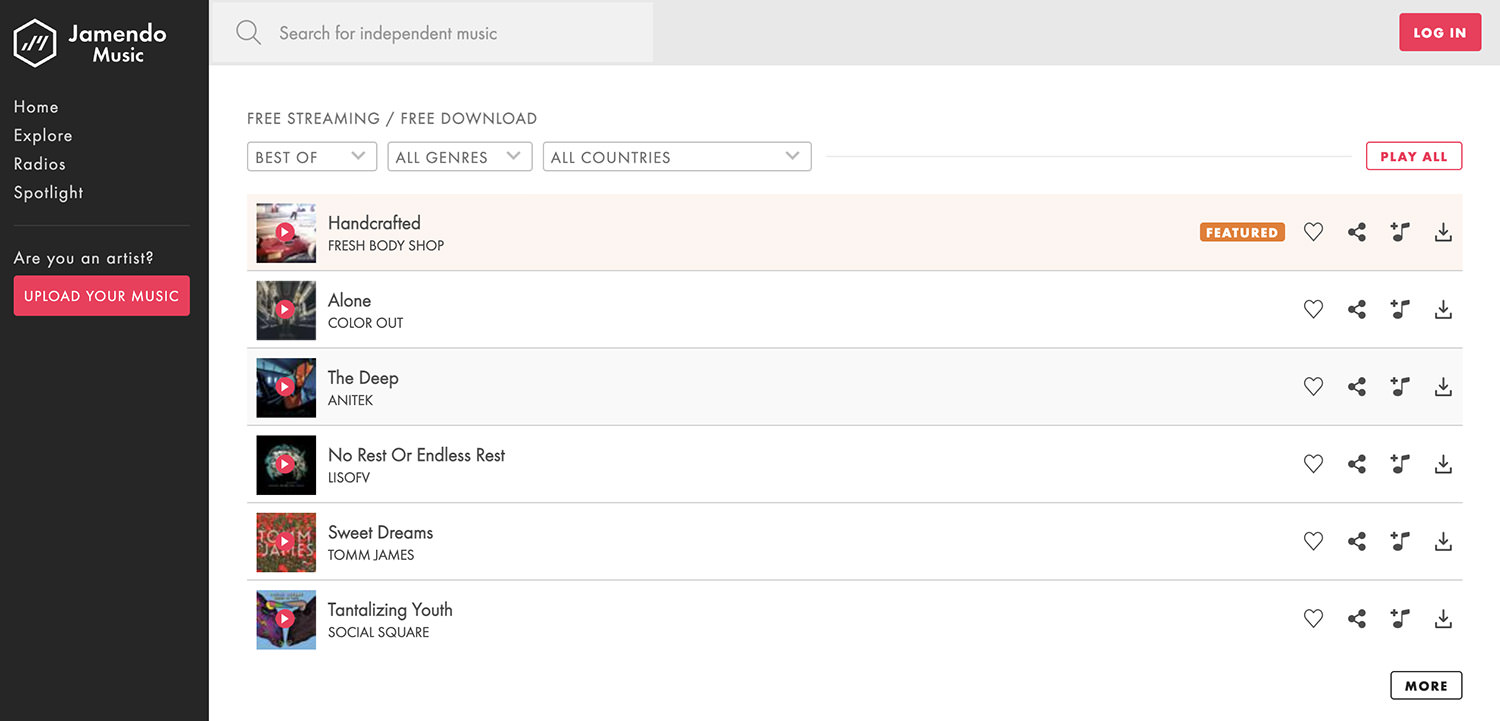This screenshot has width=1500, height=721.
Task: Navigate to Explore in the sidebar
Action: pyautogui.click(x=43, y=135)
